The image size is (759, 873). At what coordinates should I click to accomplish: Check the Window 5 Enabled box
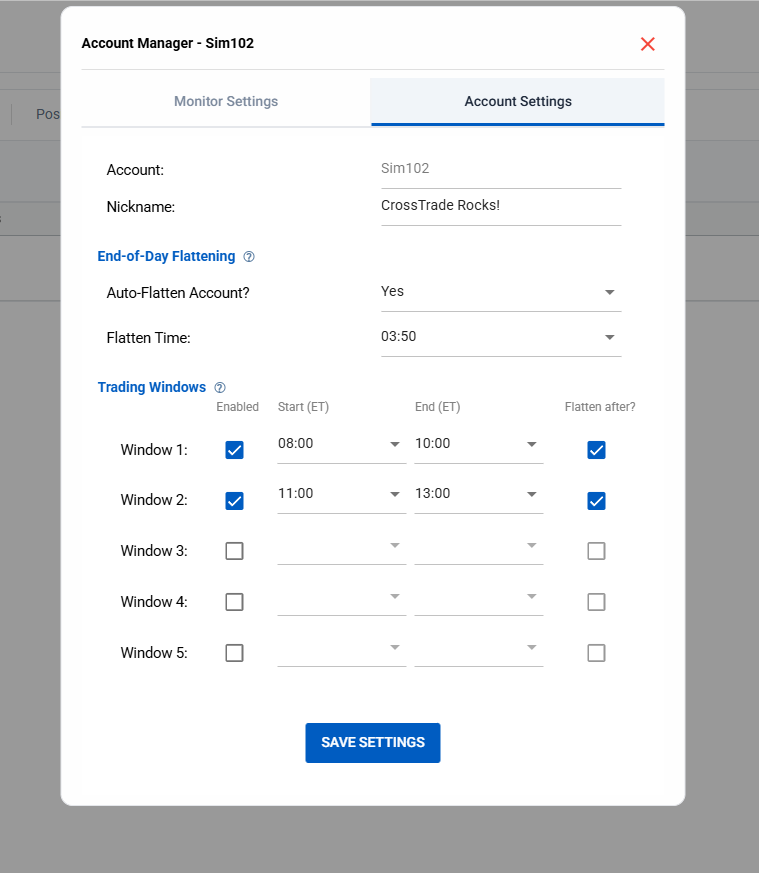point(234,653)
